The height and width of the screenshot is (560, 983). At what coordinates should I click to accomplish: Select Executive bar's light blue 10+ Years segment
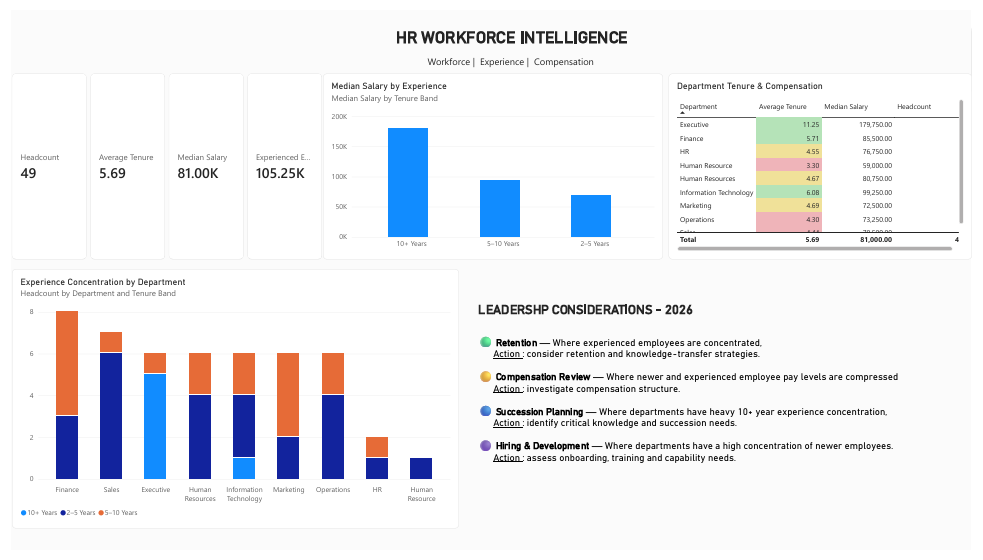[x=155, y=426]
